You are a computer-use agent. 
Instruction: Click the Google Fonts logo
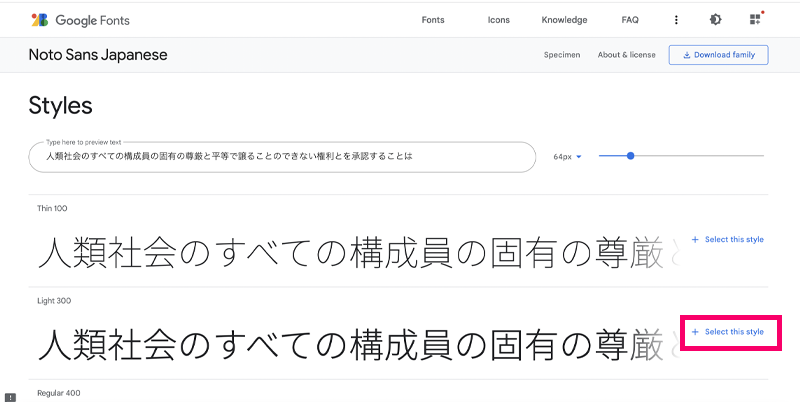click(x=80, y=20)
